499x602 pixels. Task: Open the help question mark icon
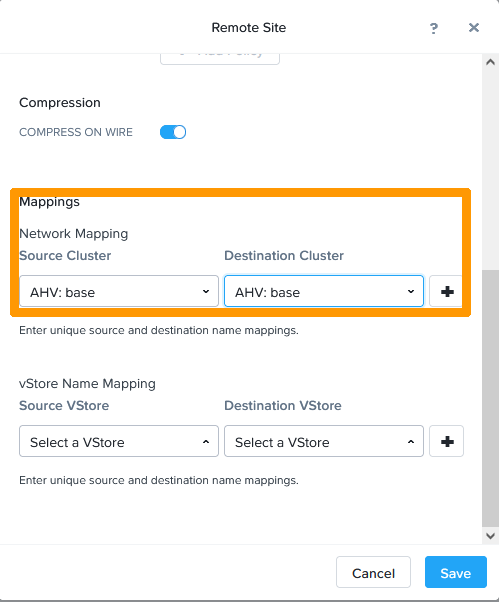coord(434,28)
